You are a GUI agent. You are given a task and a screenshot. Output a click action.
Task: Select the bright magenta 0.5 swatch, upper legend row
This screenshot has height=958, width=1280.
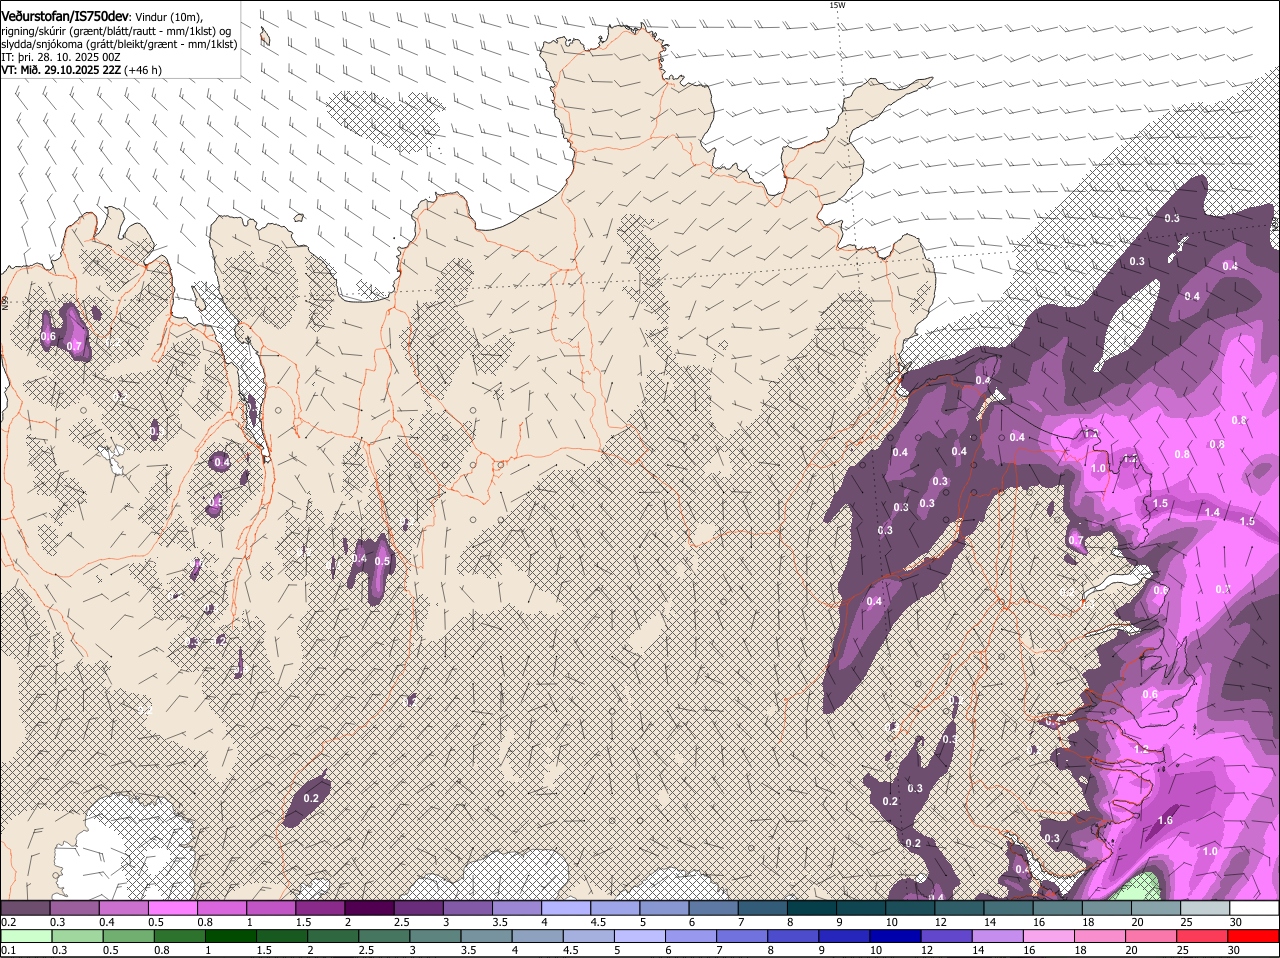(172, 908)
